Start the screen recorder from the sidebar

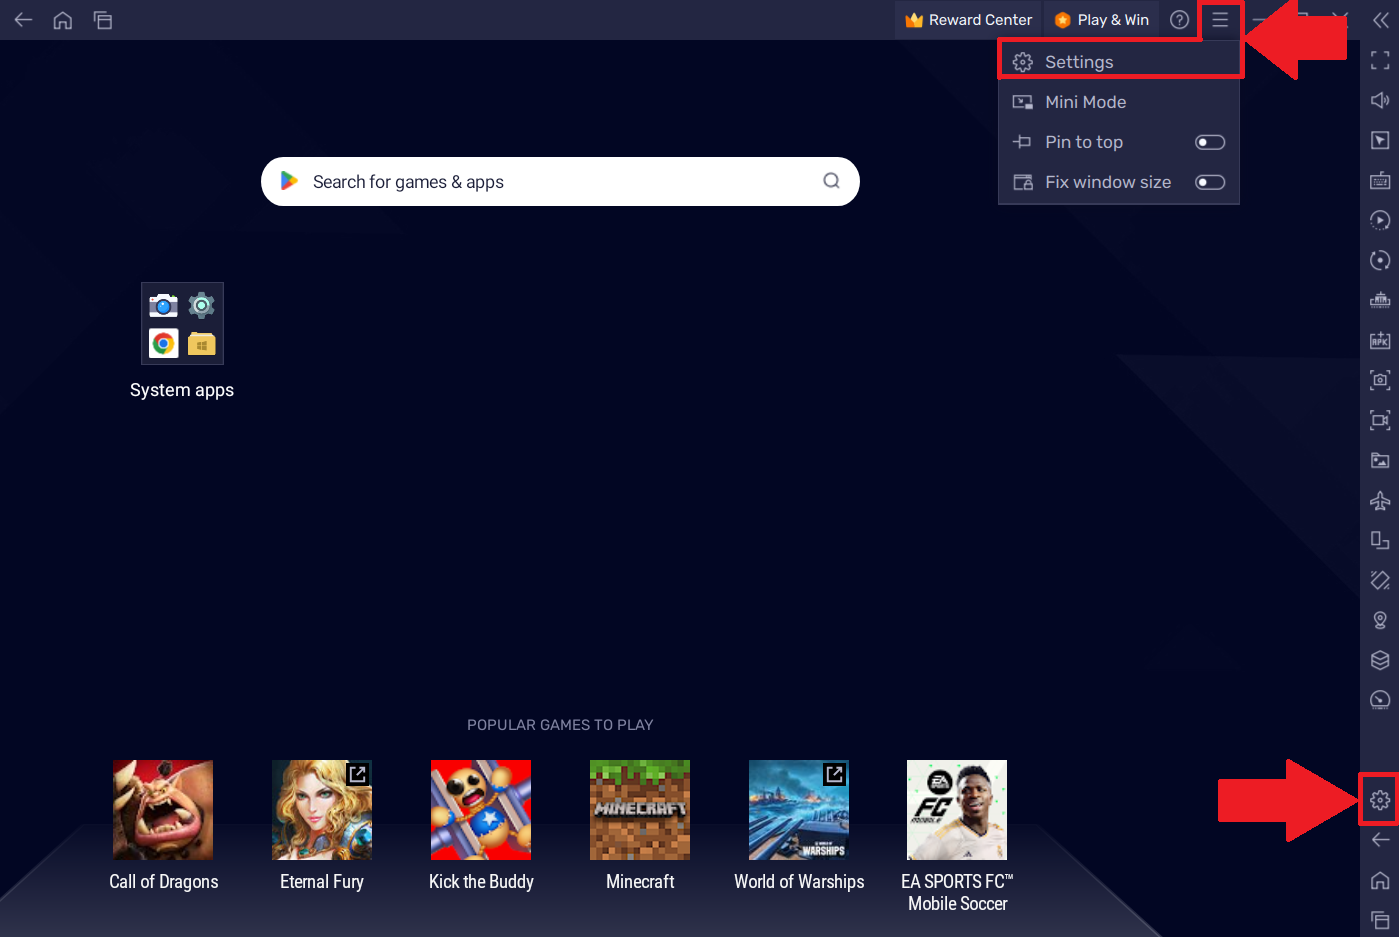point(1380,420)
